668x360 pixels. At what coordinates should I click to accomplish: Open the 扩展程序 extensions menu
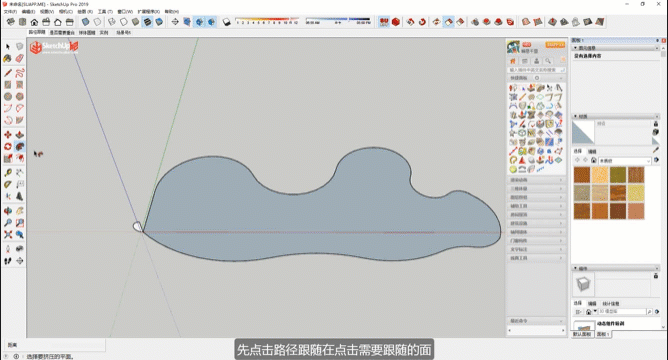tap(149, 12)
